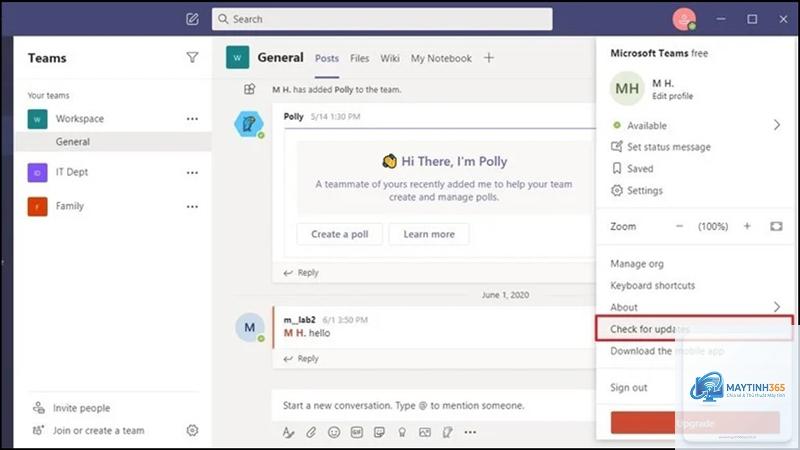
Task: Click Edit profile link
Action: (672, 96)
